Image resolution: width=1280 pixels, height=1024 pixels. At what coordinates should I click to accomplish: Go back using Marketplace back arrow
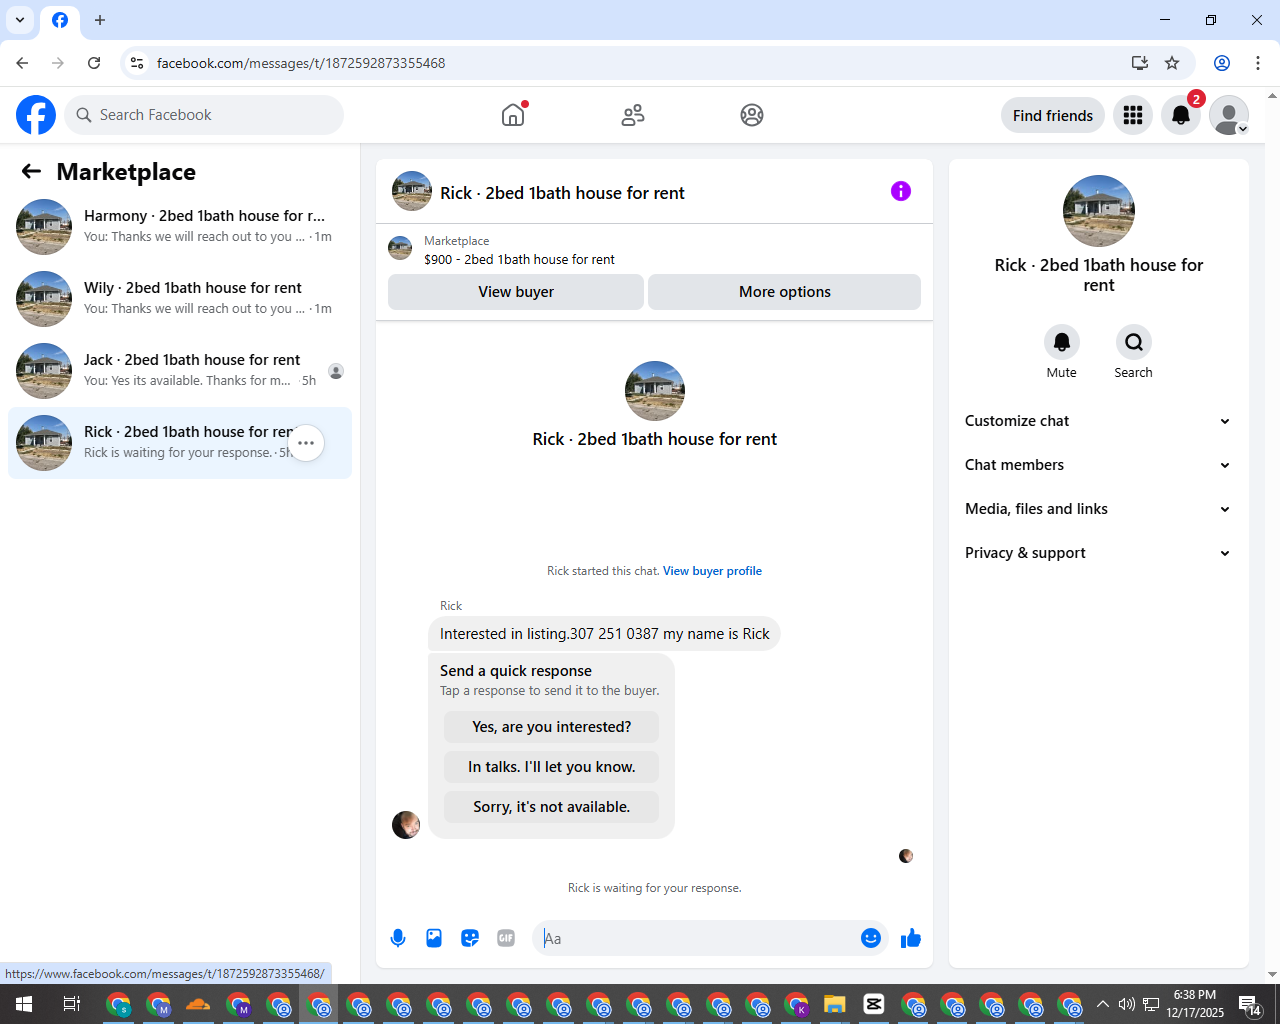pyautogui.click(x=31, y=171)
